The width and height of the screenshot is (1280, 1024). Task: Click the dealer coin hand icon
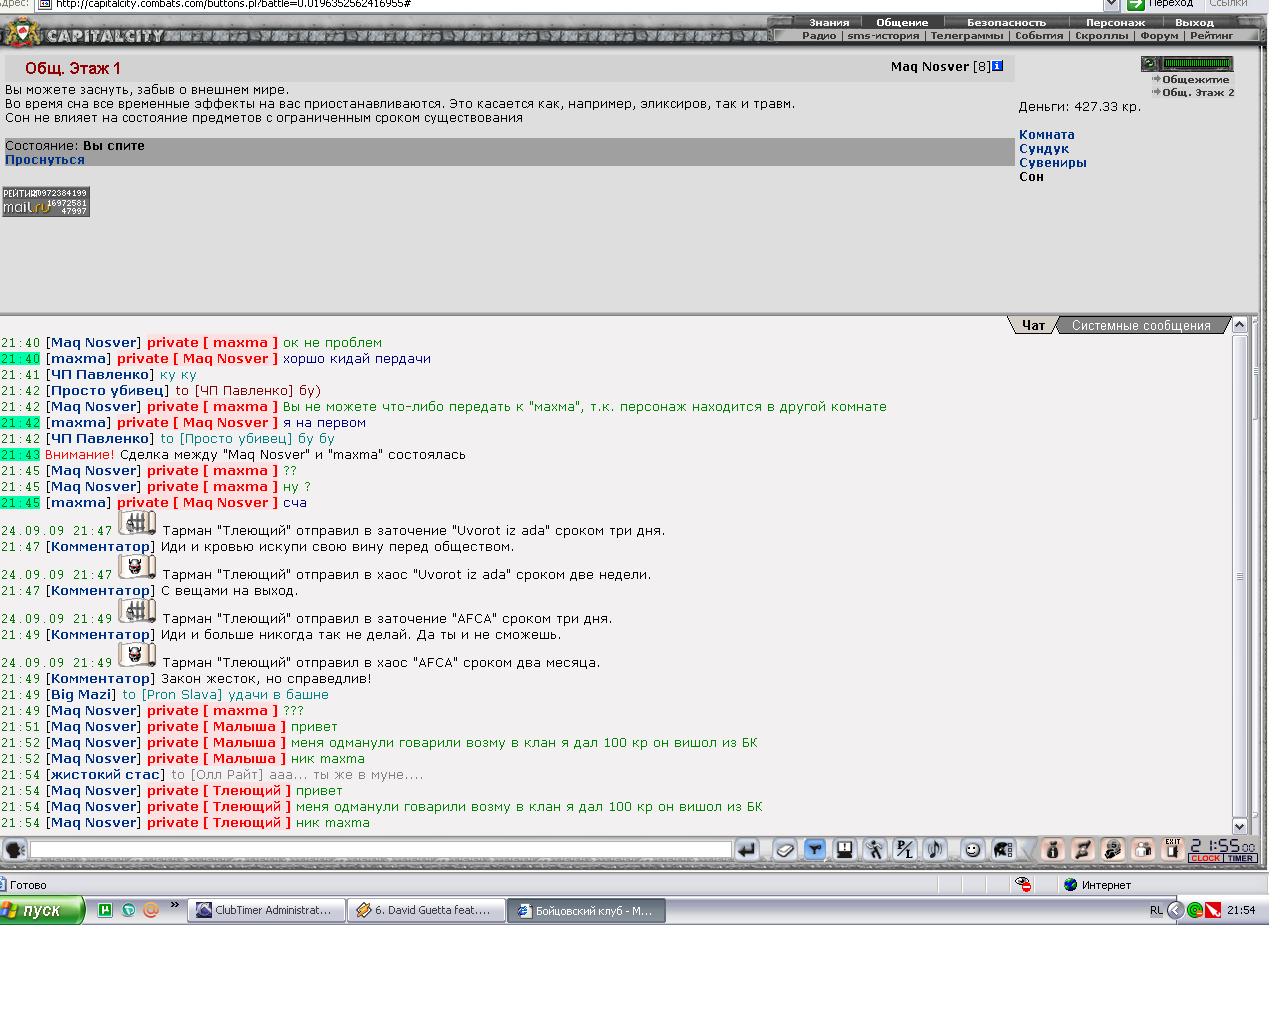[1112, 850]
